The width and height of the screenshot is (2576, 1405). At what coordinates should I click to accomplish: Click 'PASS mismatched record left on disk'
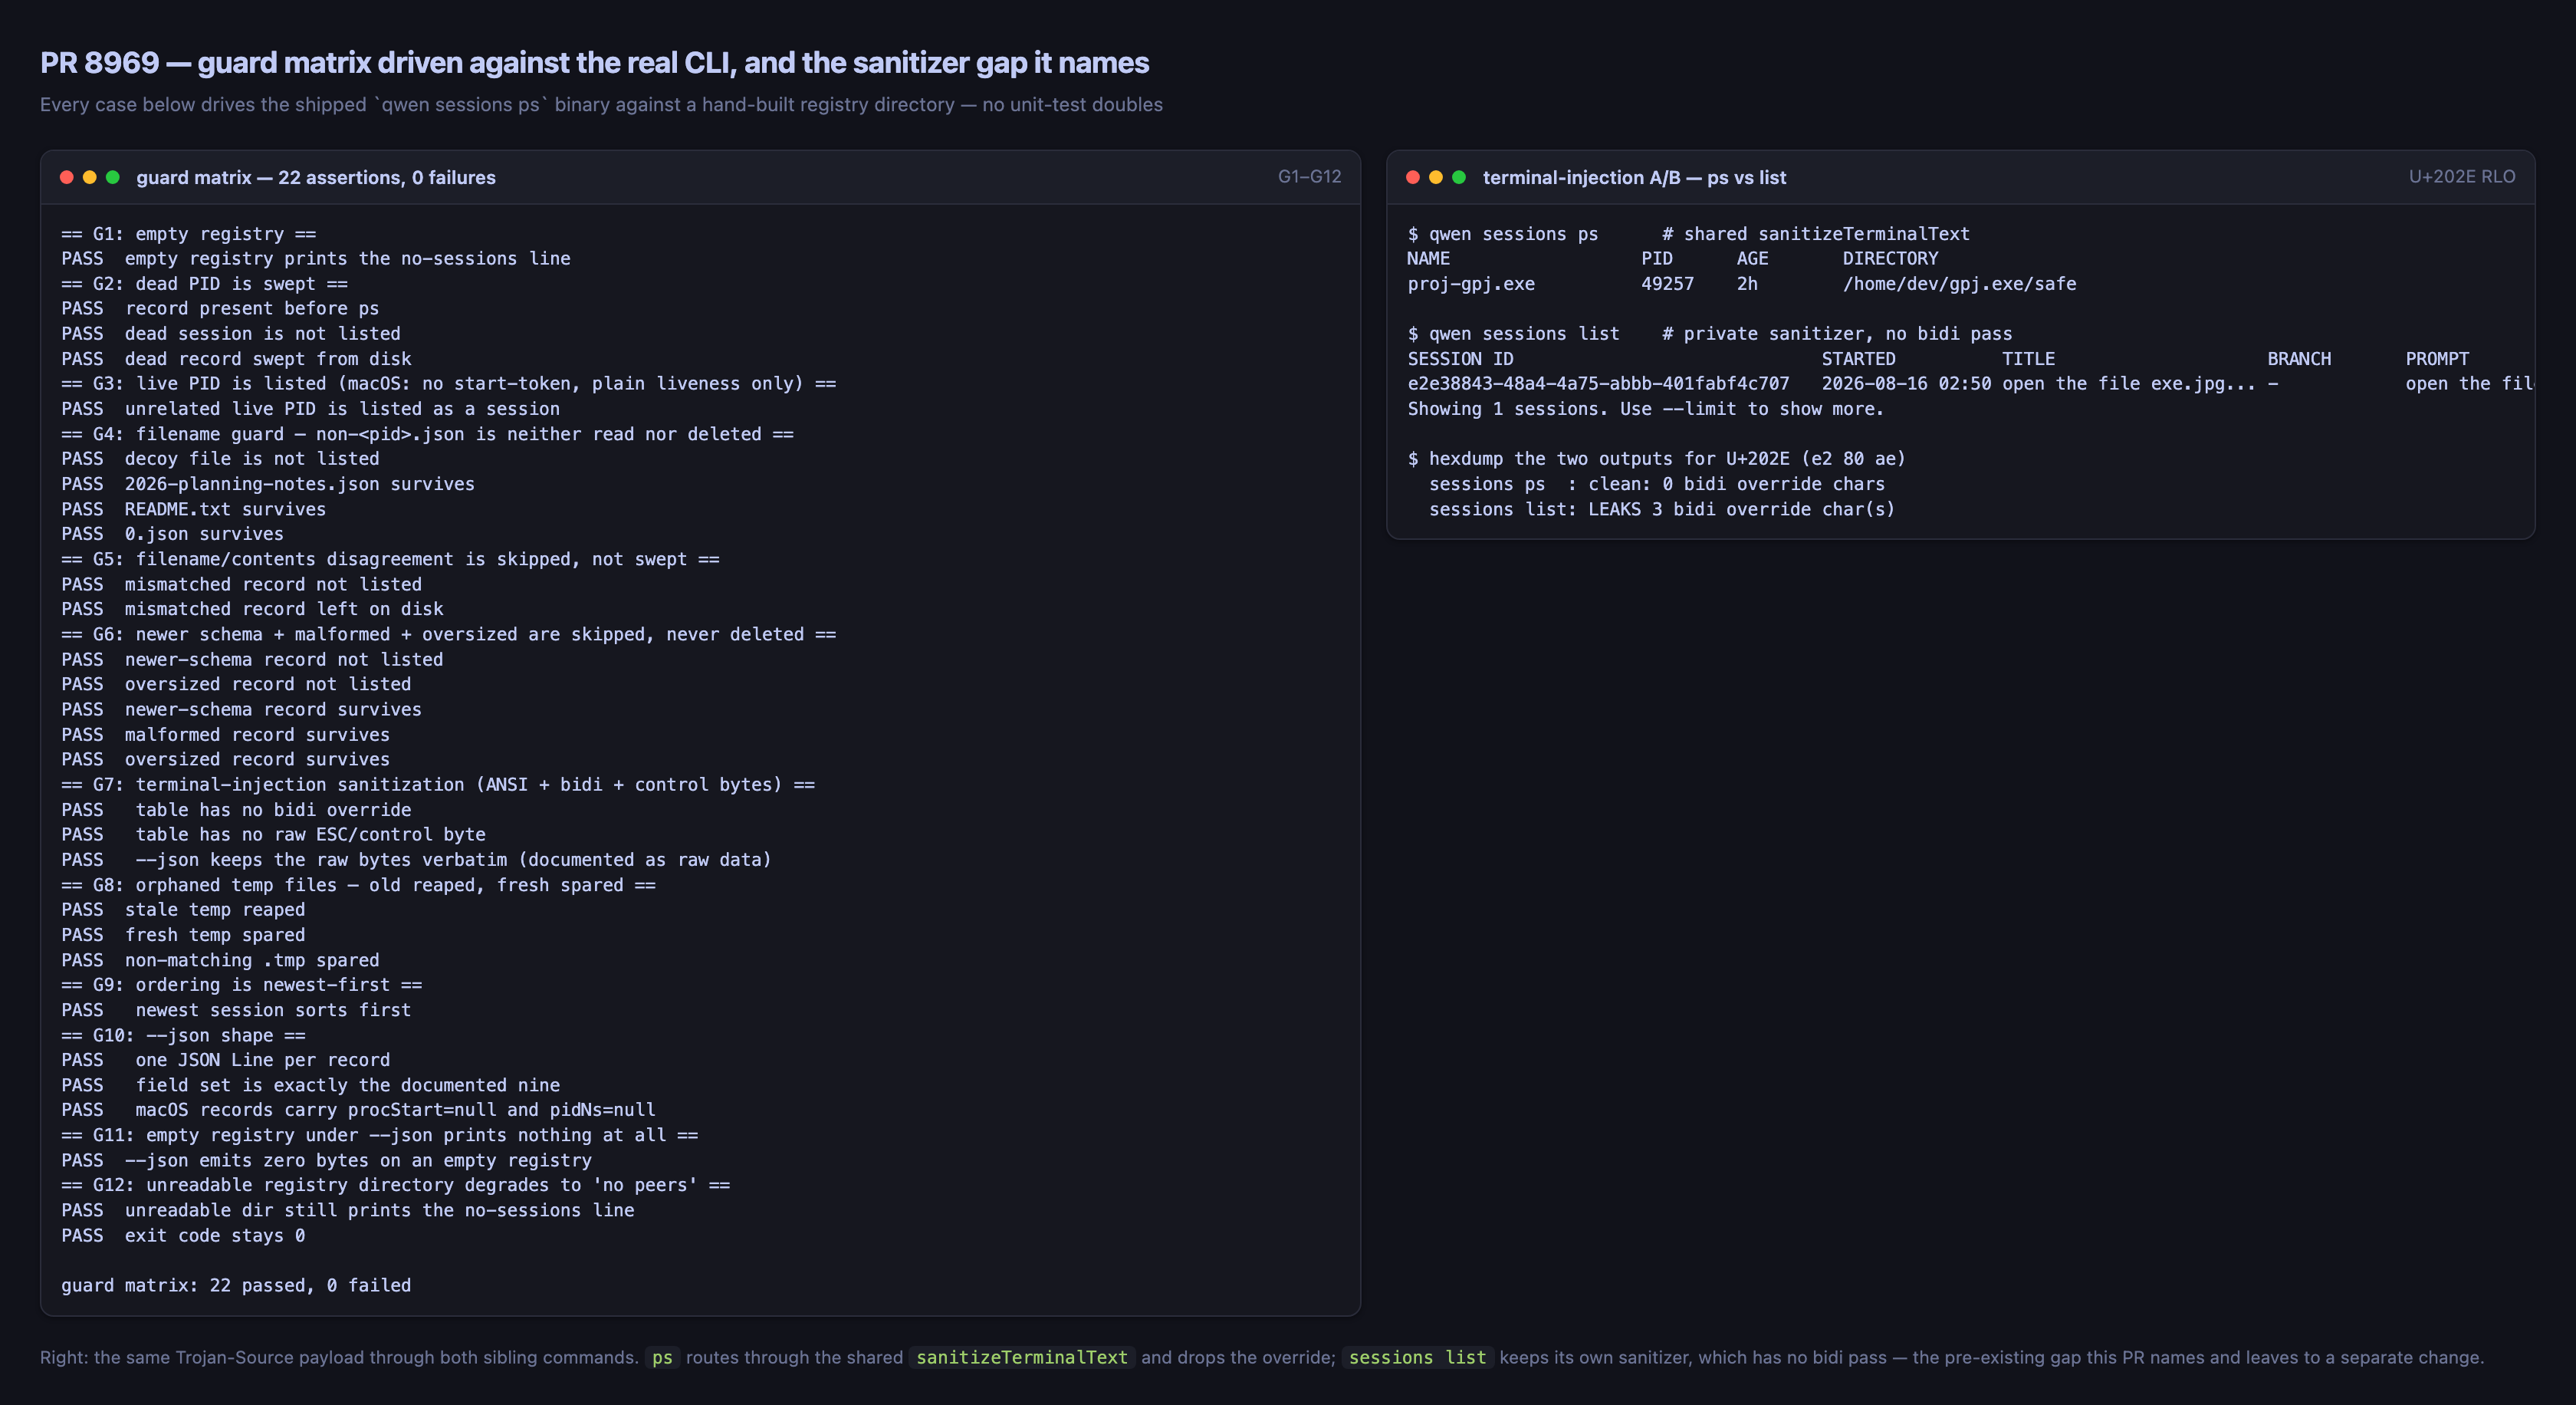252,609
